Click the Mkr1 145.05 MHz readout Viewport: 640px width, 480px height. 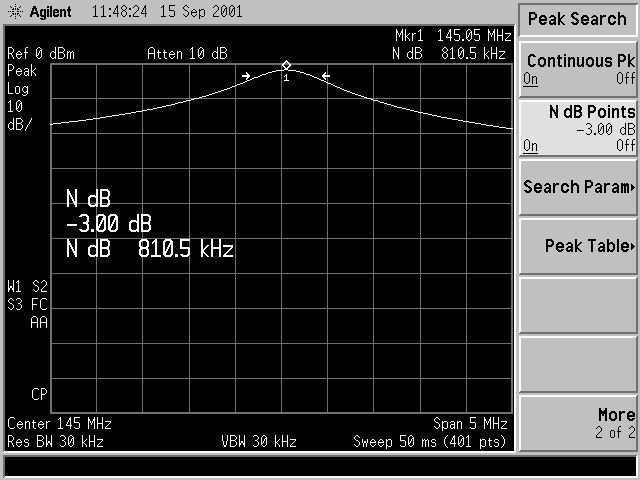coord(453,36)
